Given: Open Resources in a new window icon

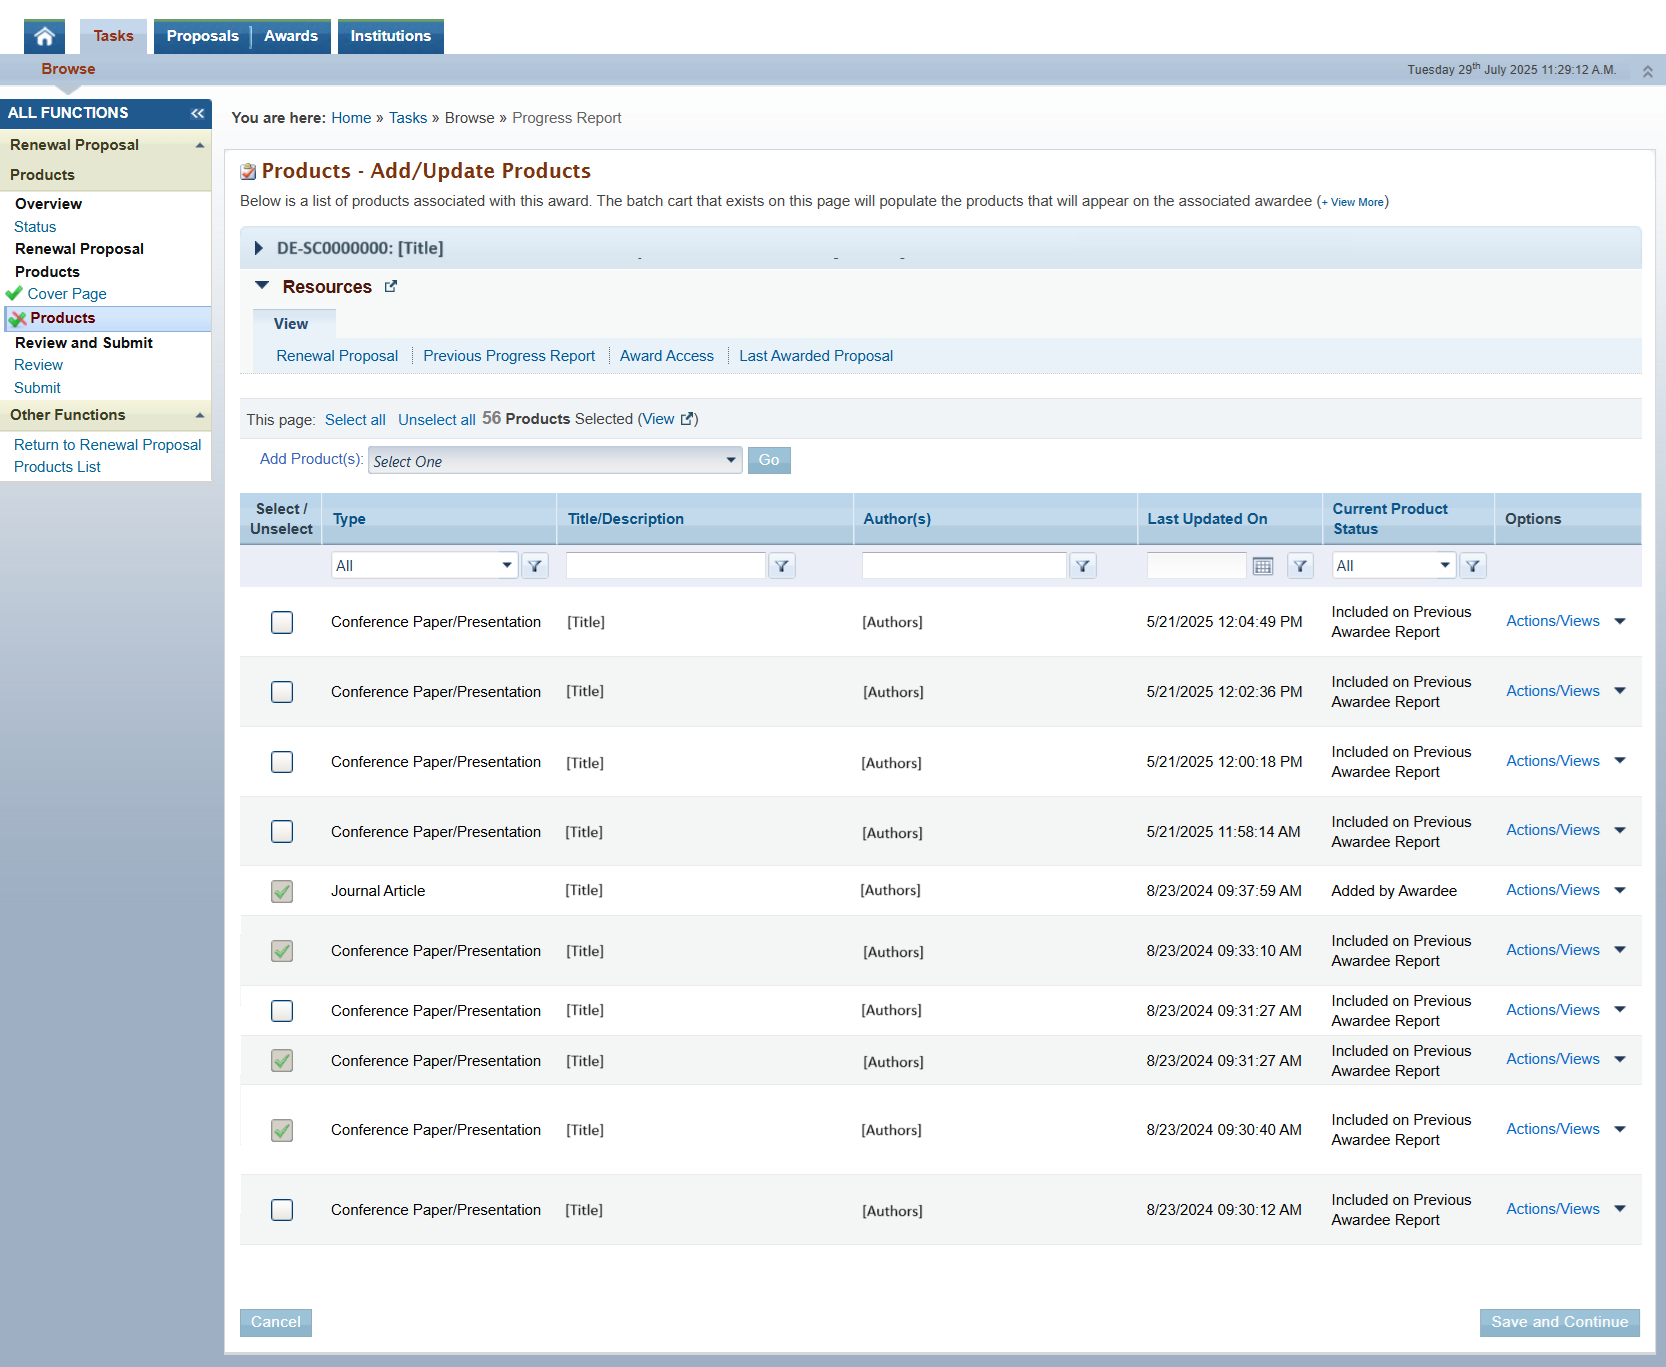Looking at the screenshot, I should pos(391,287).
